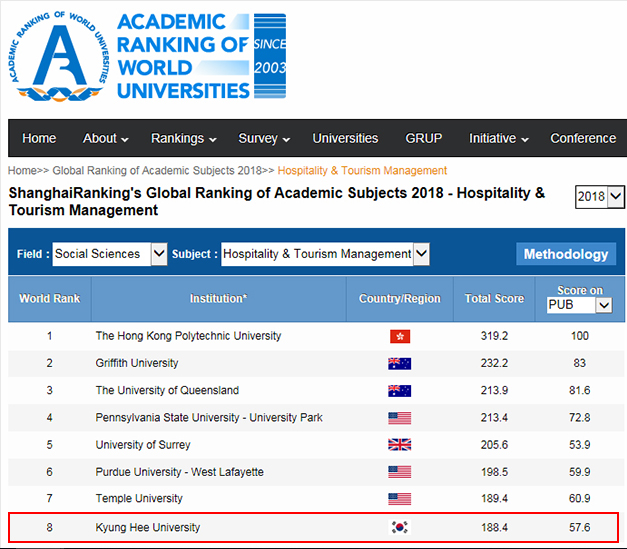627x549 pixels.
Task: Select total score 205.6
Action: point(494,445)
